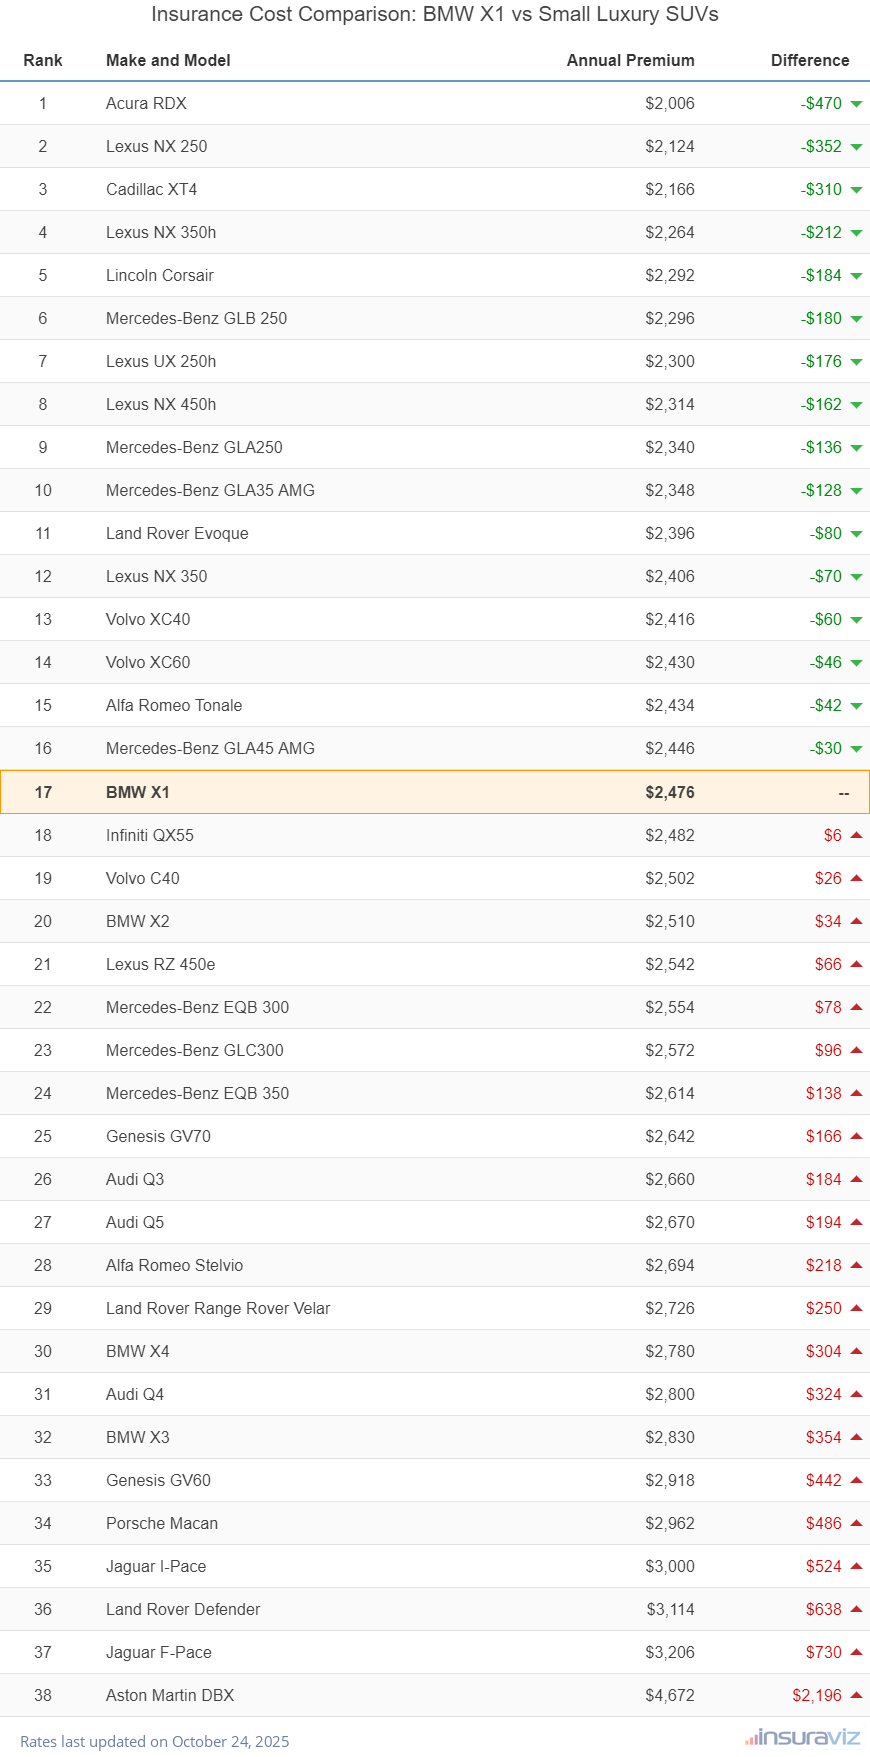Click the red up arrow for Infiniti QX55

tap(856, 835)
